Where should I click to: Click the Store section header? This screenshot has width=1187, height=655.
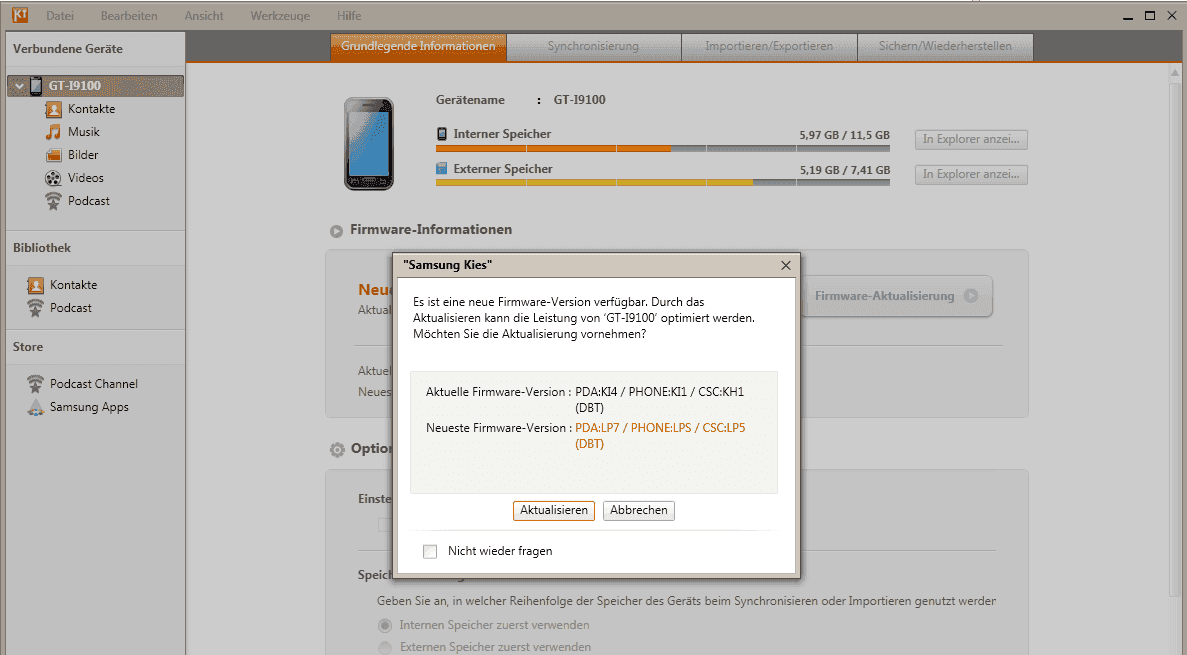(28, 347)
